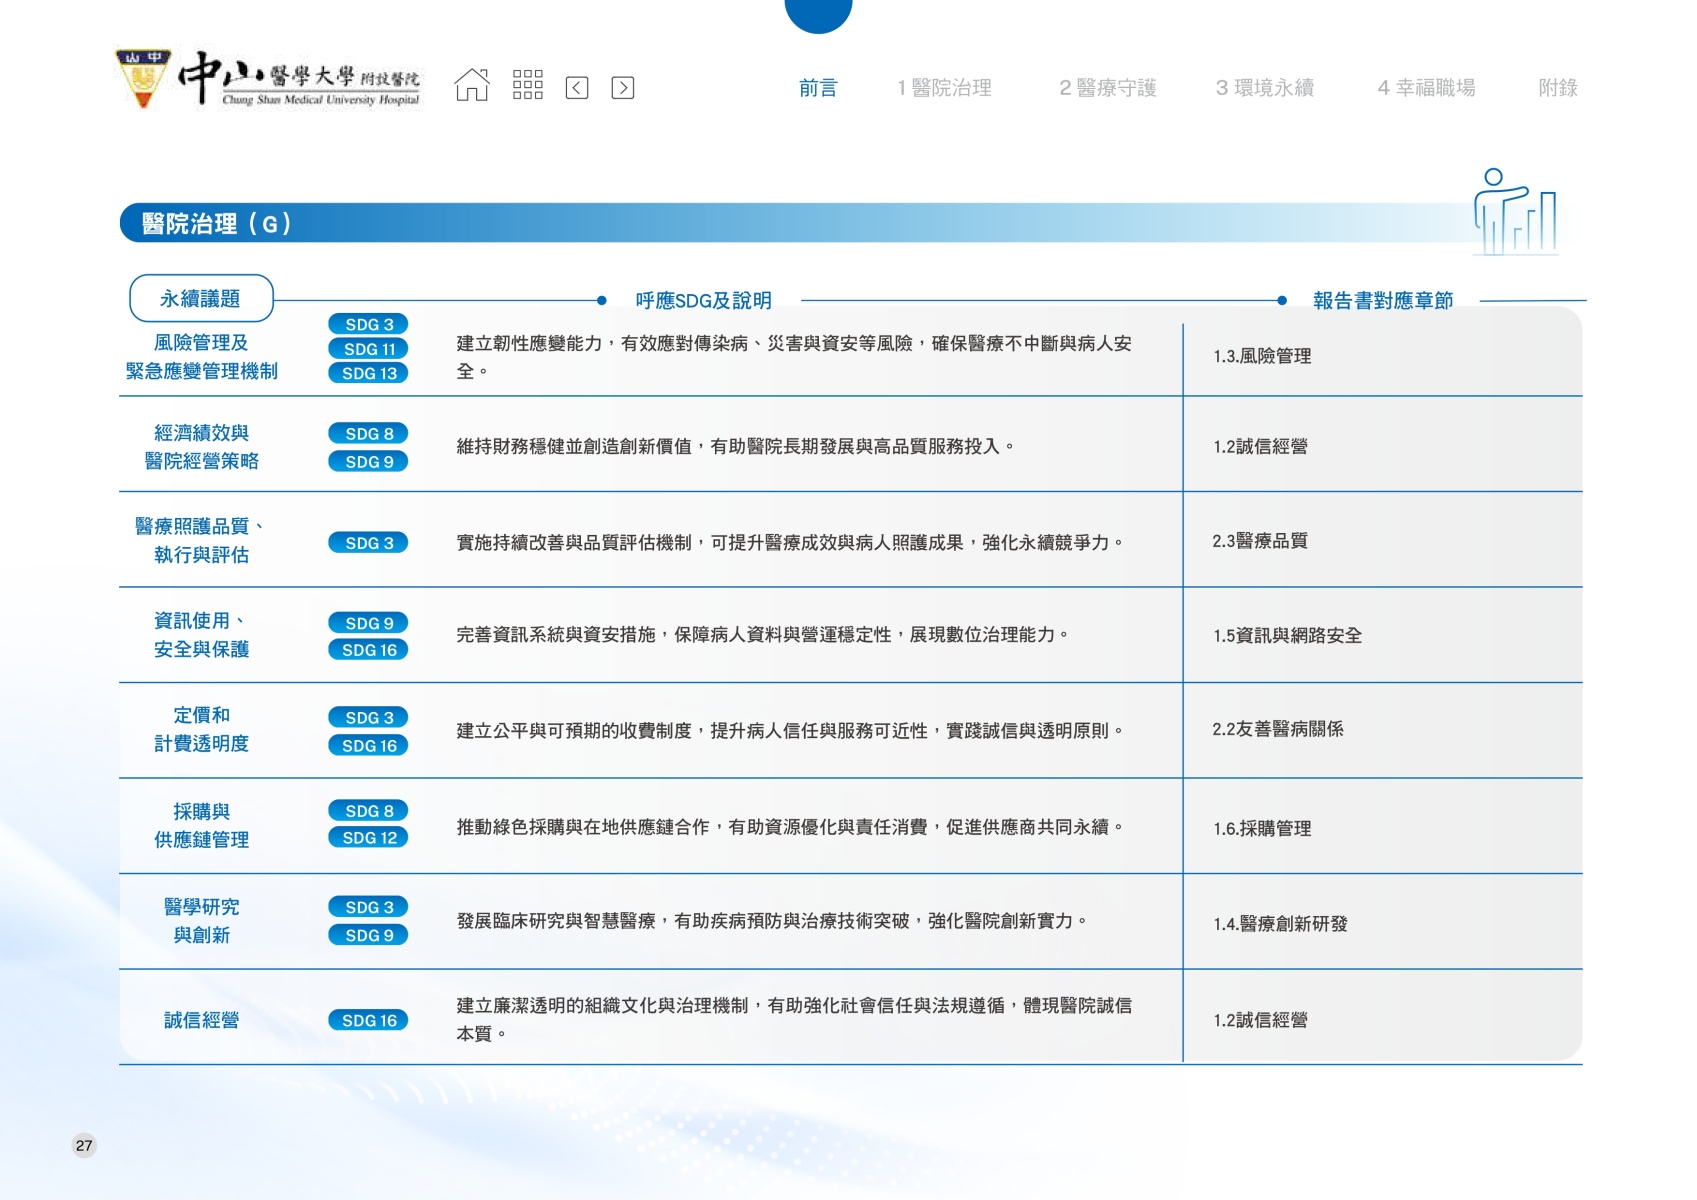1697x1200 pixels.
Task: Select the 4 幸福職場 tab
Action: coord(1426,88)
